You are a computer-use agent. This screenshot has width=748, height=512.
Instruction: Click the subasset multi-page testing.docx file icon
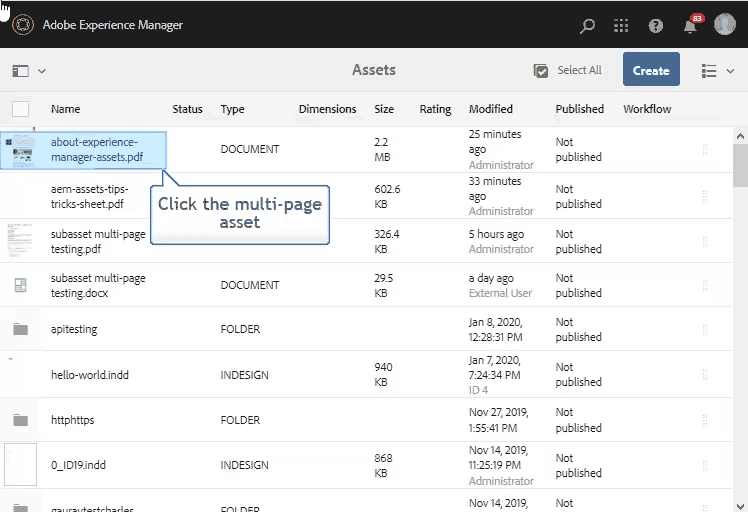point(20,285)
